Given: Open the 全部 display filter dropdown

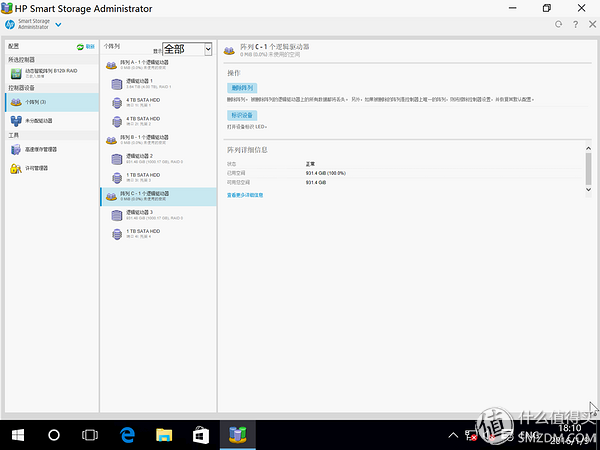Looking at the screenshot, I should pos(187,49).
